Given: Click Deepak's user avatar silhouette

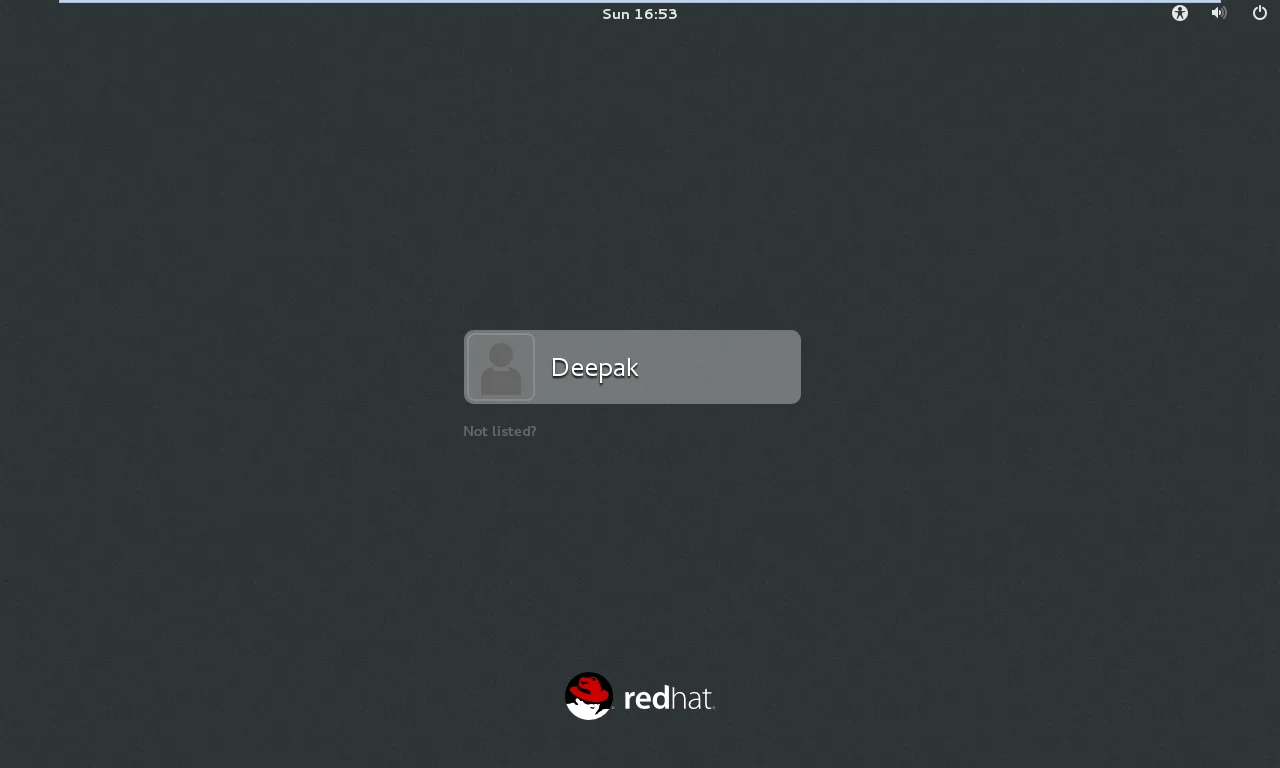Looking at the screenshot, I should pyautogui.click(x=501, y=367).
